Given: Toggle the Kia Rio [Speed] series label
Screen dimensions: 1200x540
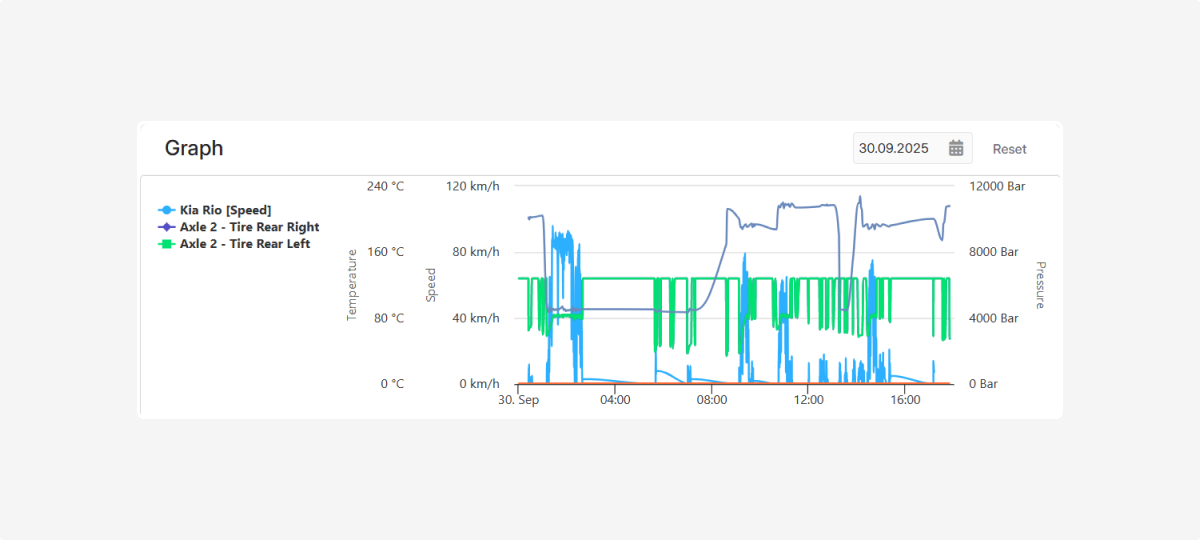Looking at the screenshot, I should coord(225,210).
